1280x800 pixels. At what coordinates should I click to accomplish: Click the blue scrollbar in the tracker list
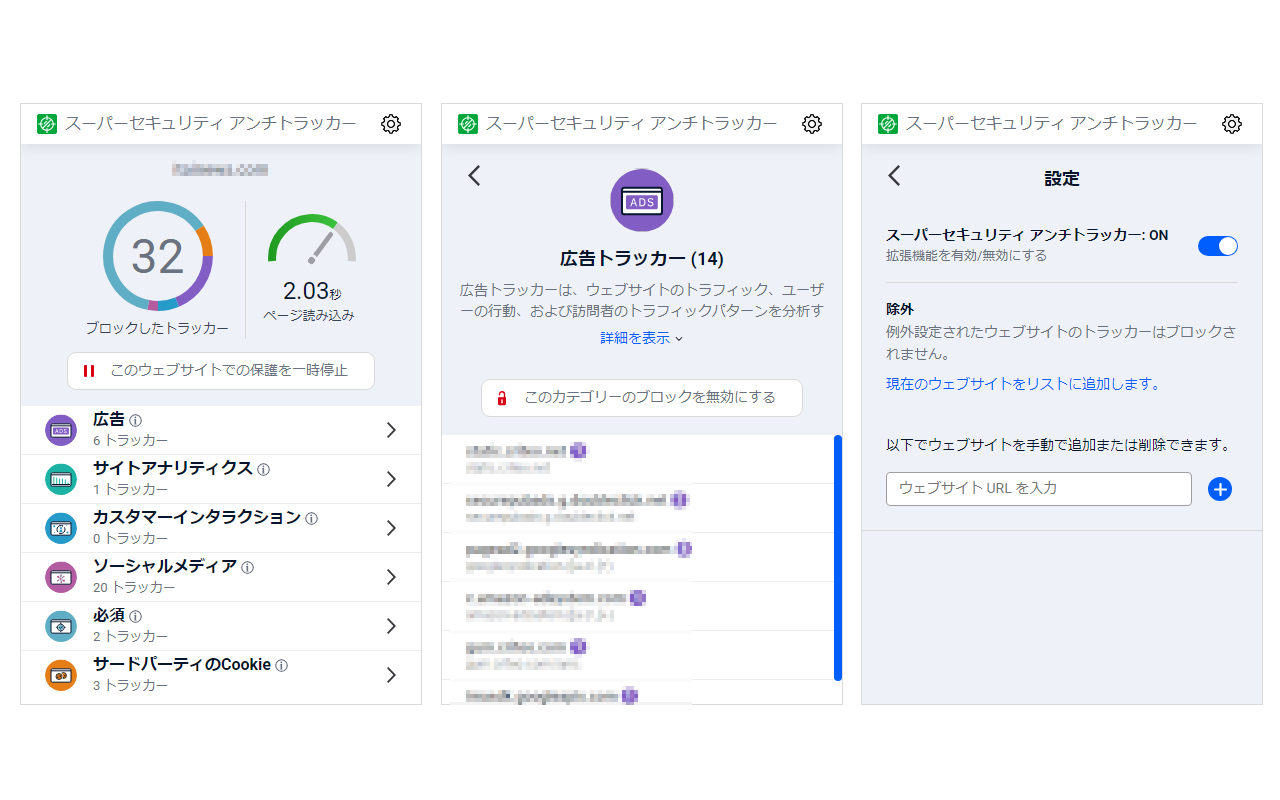[837, 558]
